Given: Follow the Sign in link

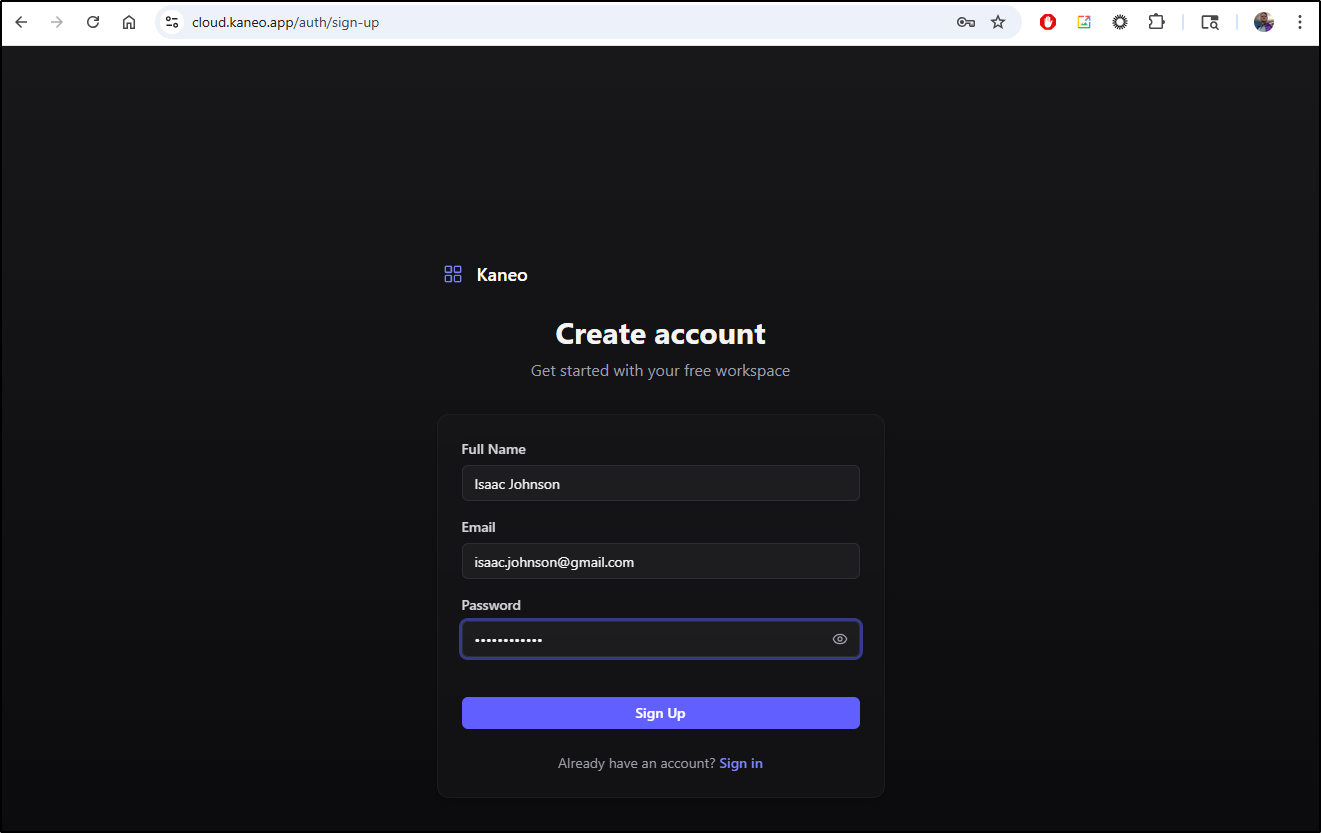Looking at the screenshot, I should click(x=741, y=763).
